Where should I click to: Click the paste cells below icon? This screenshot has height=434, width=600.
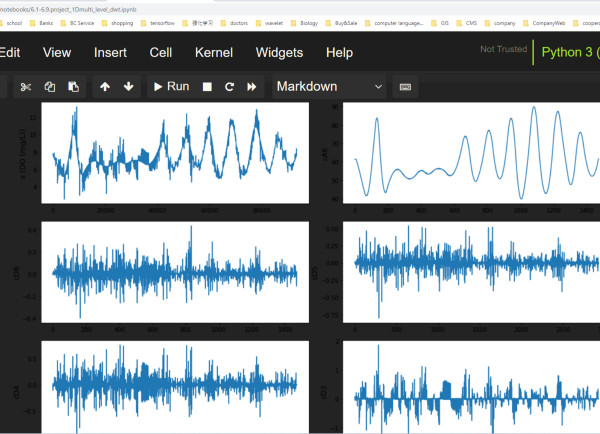tap(71, 87)
